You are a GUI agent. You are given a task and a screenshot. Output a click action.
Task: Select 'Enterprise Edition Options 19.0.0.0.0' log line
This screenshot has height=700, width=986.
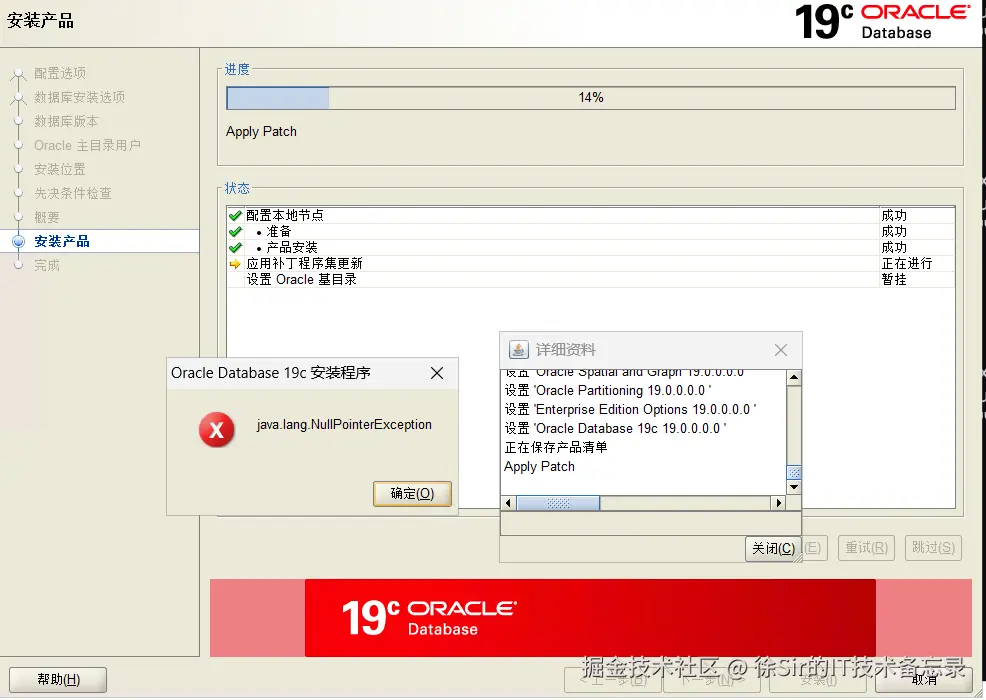click(x=631, y=409)
